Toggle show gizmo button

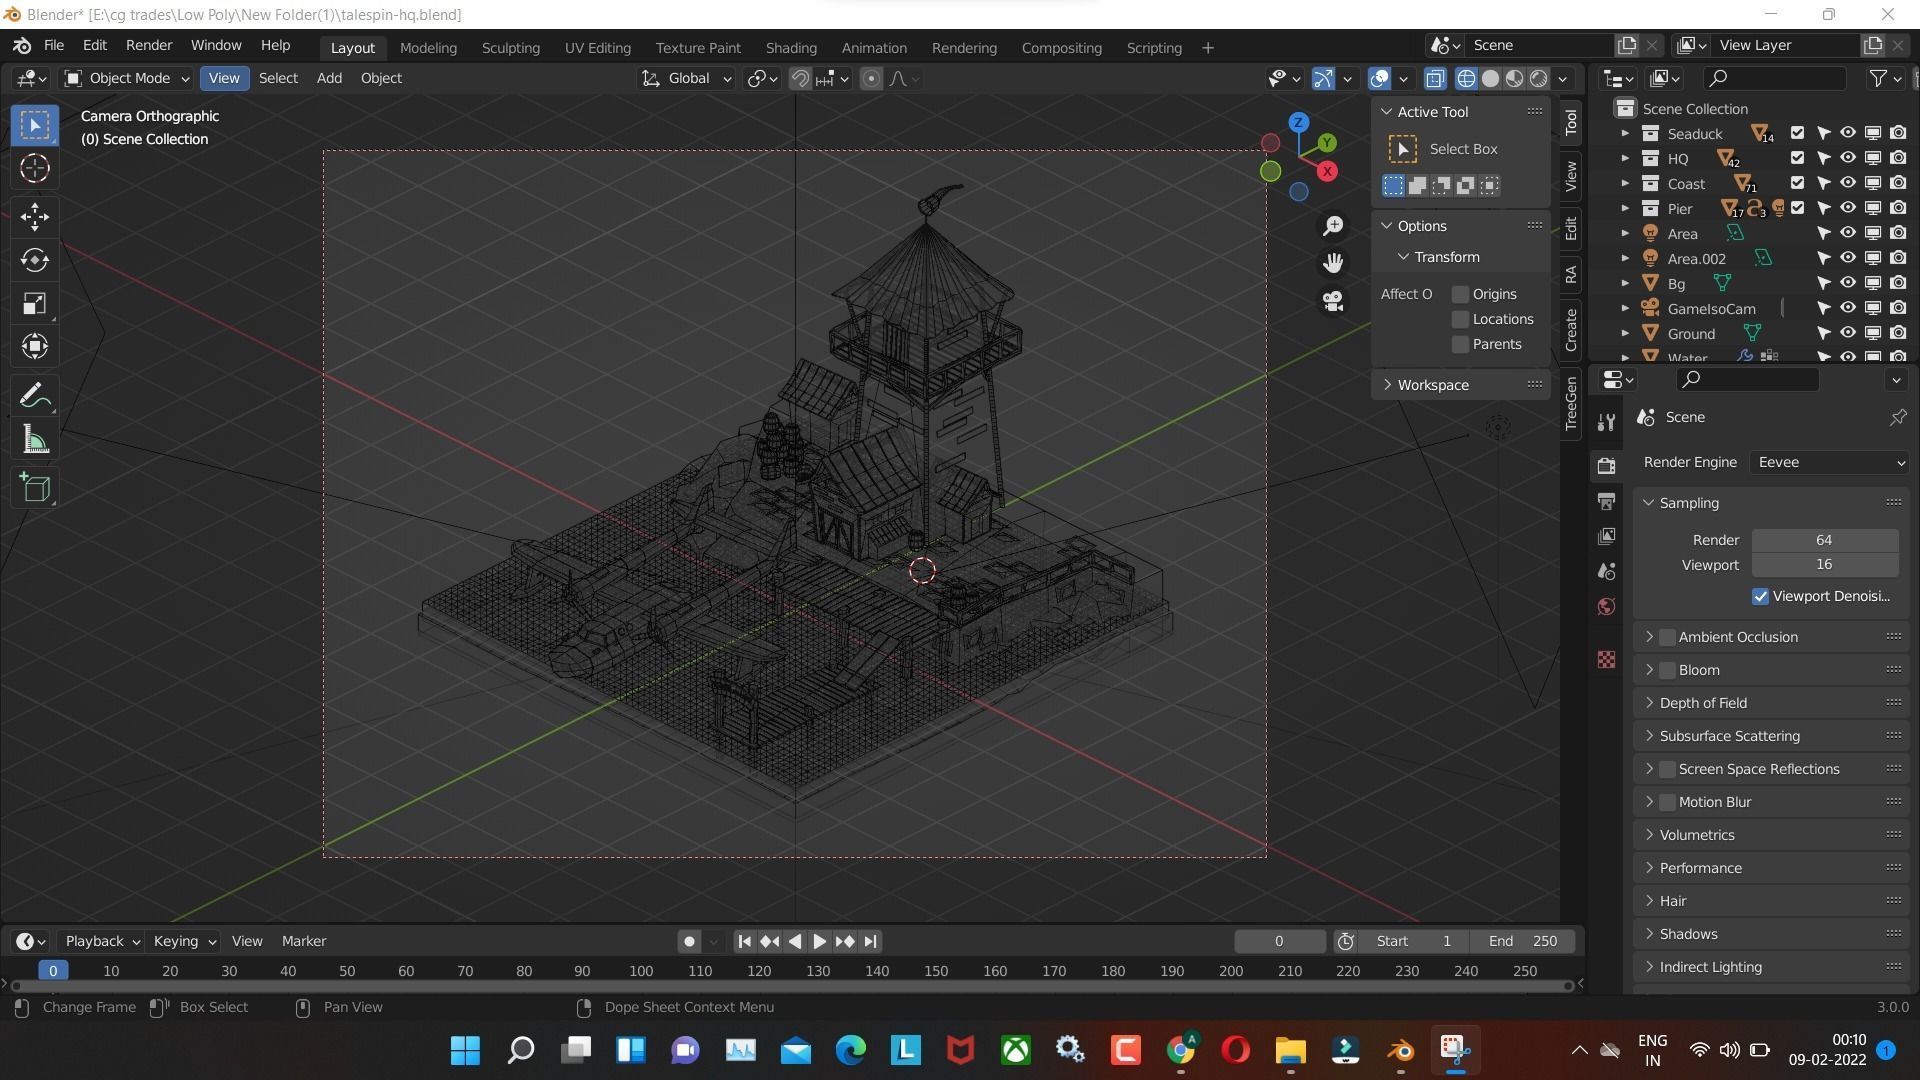click(1323, 78)
